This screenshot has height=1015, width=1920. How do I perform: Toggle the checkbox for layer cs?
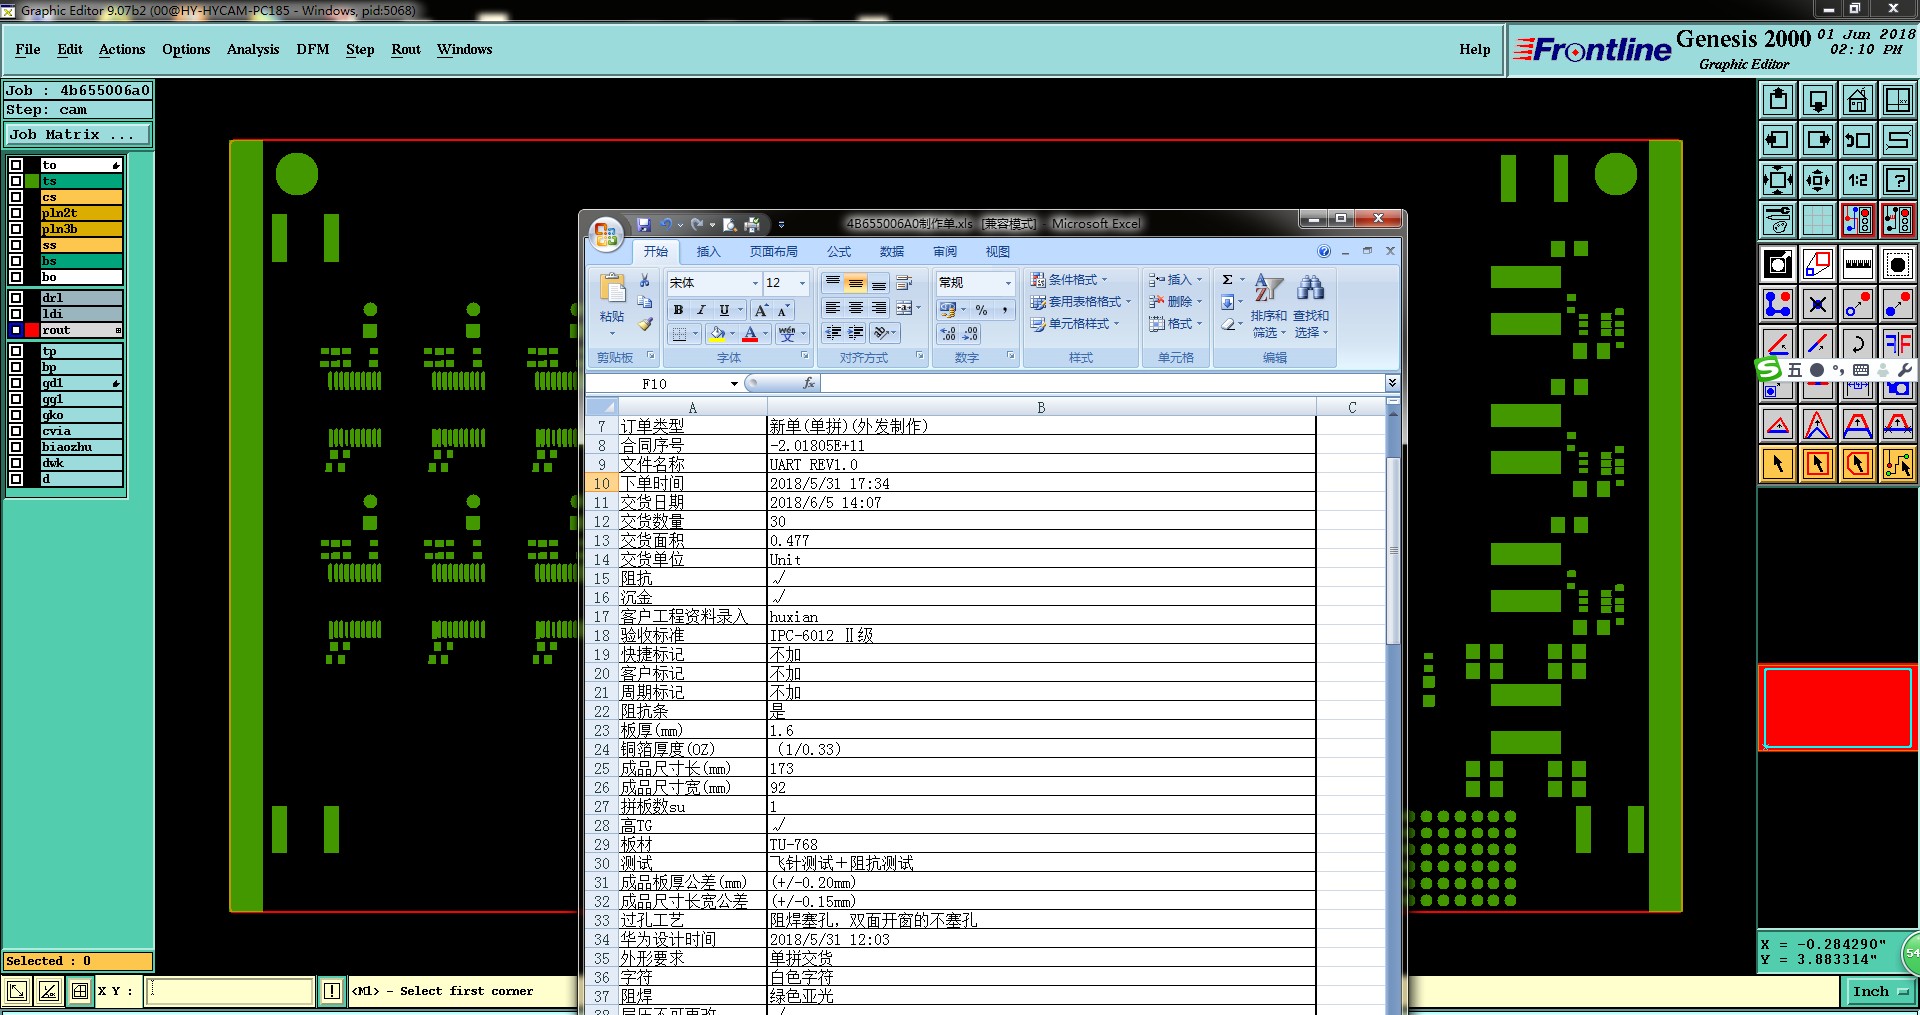click(x=16, y=197)
